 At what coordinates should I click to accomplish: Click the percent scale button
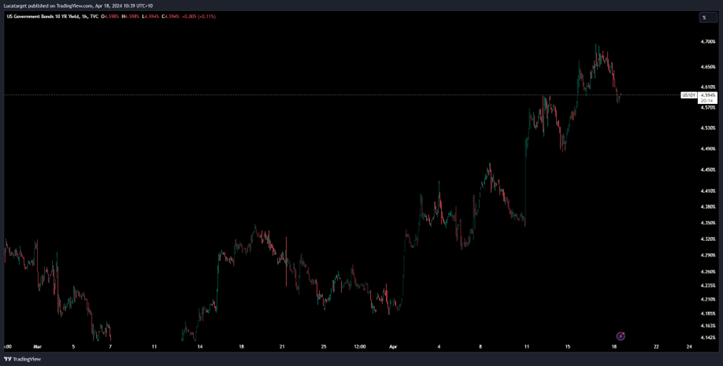click(x=708, y=18)
